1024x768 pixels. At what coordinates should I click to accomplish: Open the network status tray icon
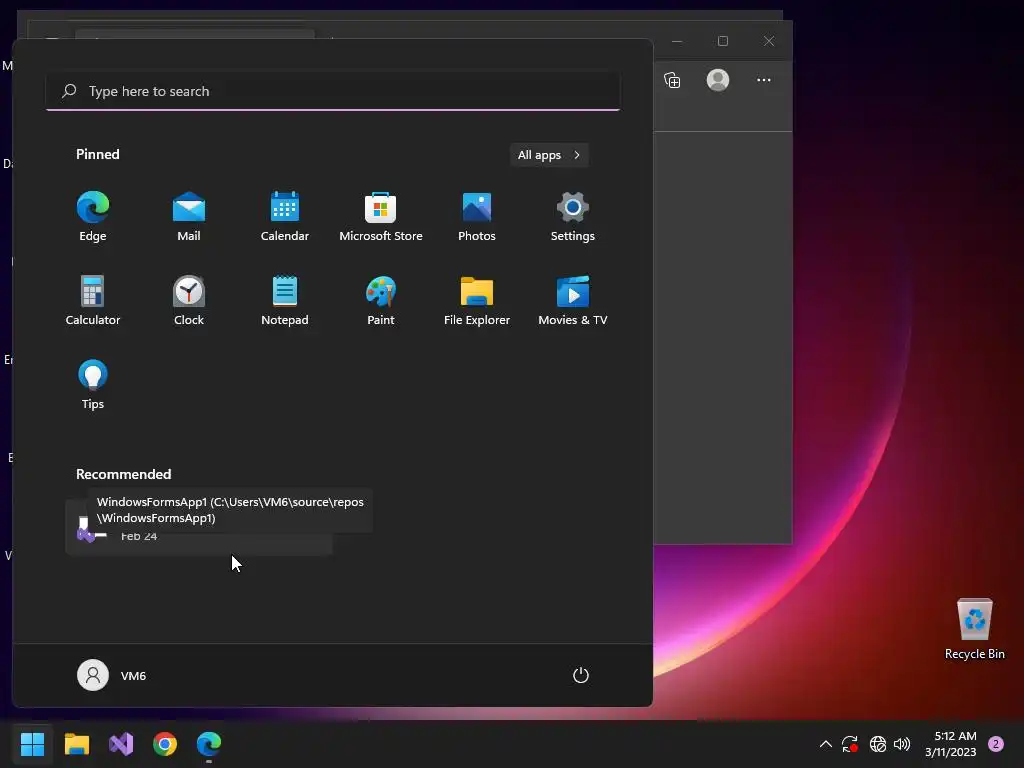coord(878,744)
